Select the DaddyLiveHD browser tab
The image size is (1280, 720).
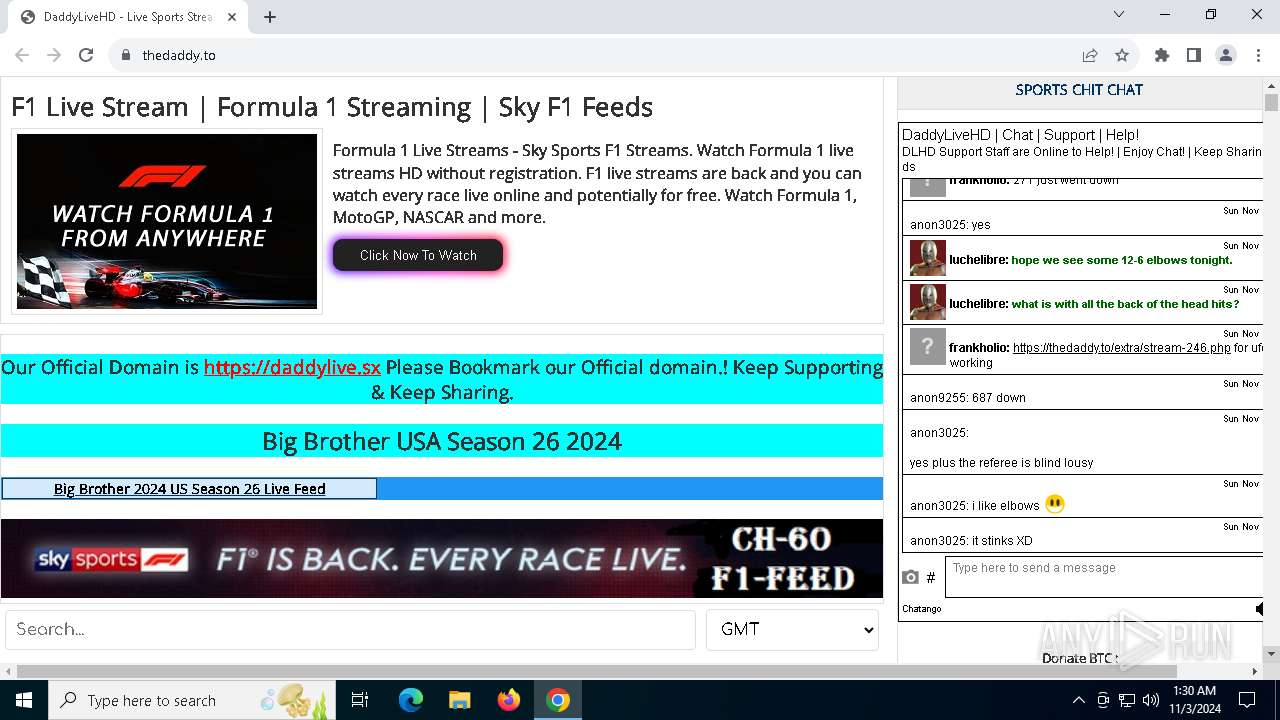point(128,17)
